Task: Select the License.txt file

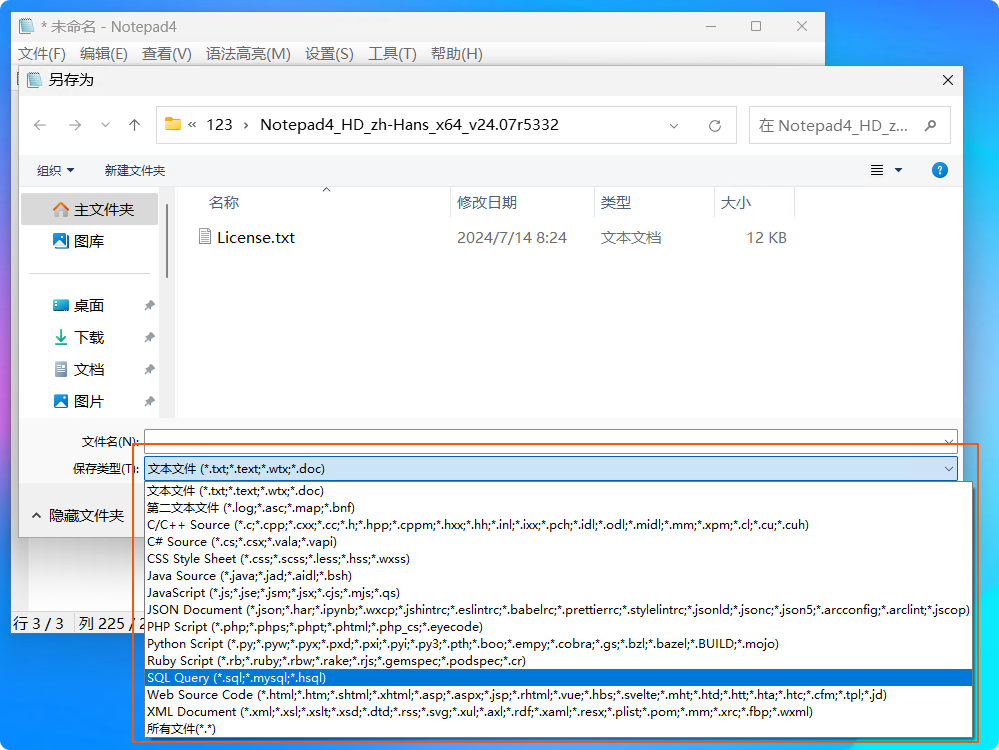Action: (x=256, y=238)
